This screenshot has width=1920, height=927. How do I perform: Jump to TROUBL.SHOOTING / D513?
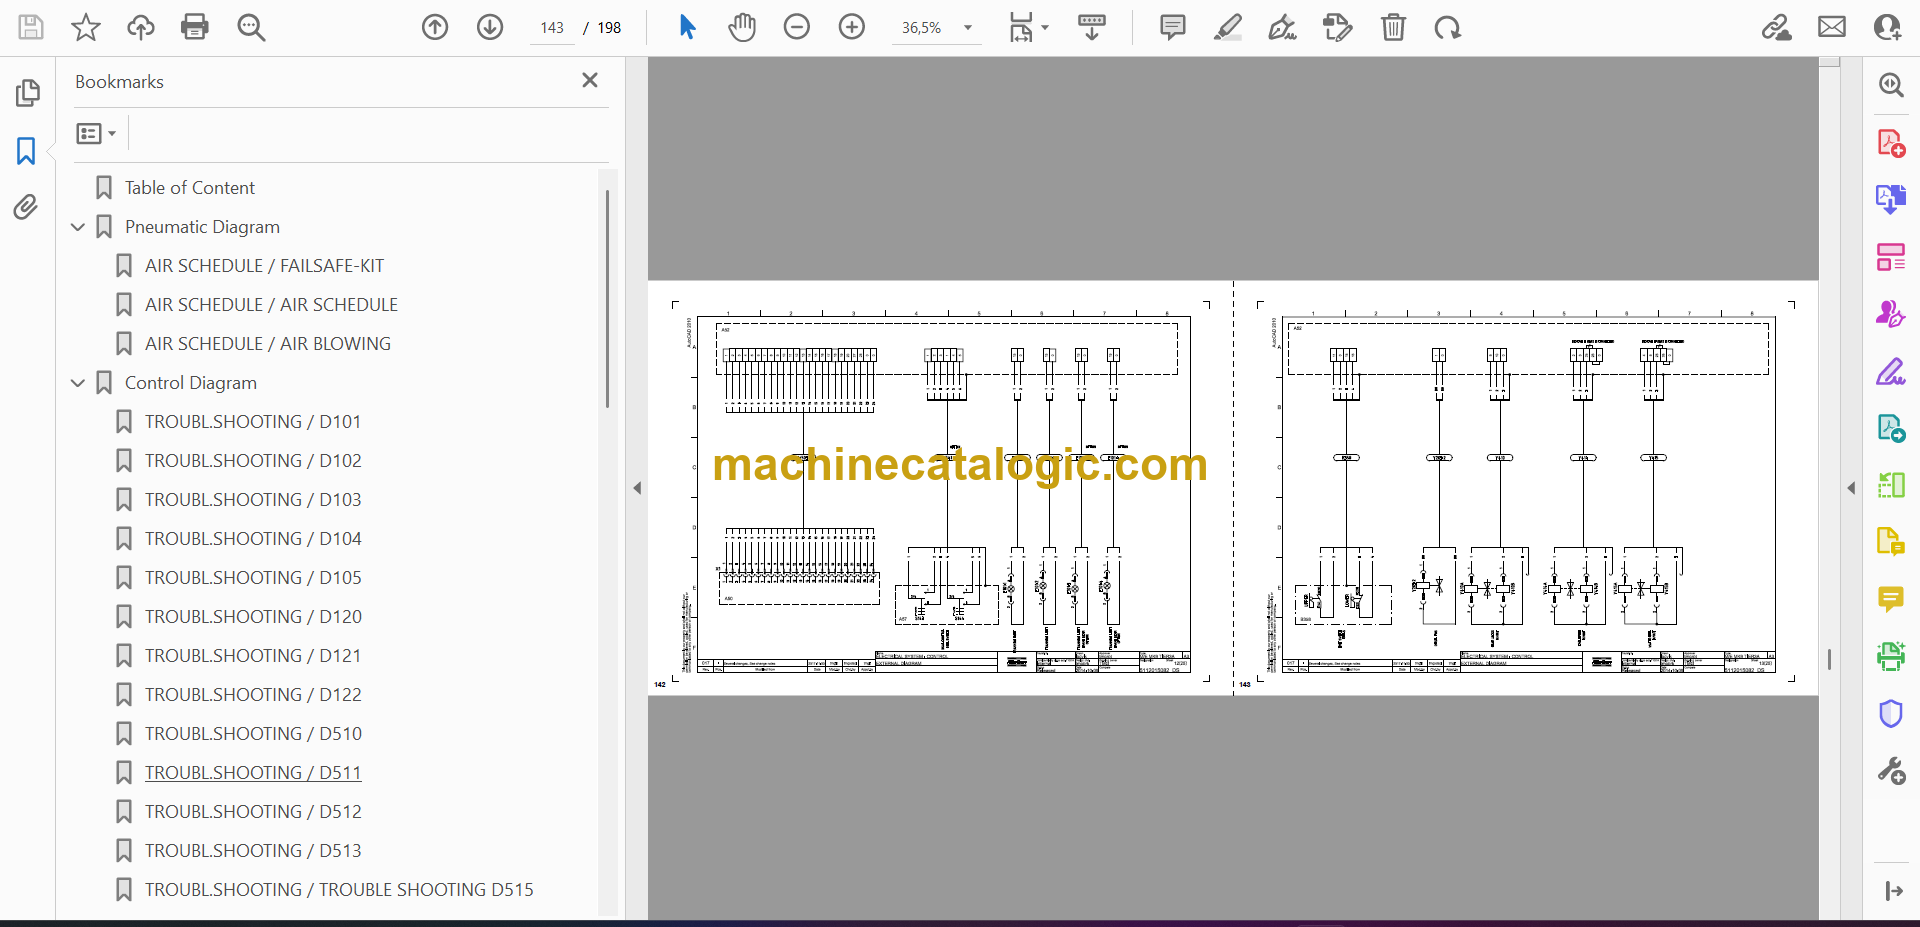coord(253,851)
